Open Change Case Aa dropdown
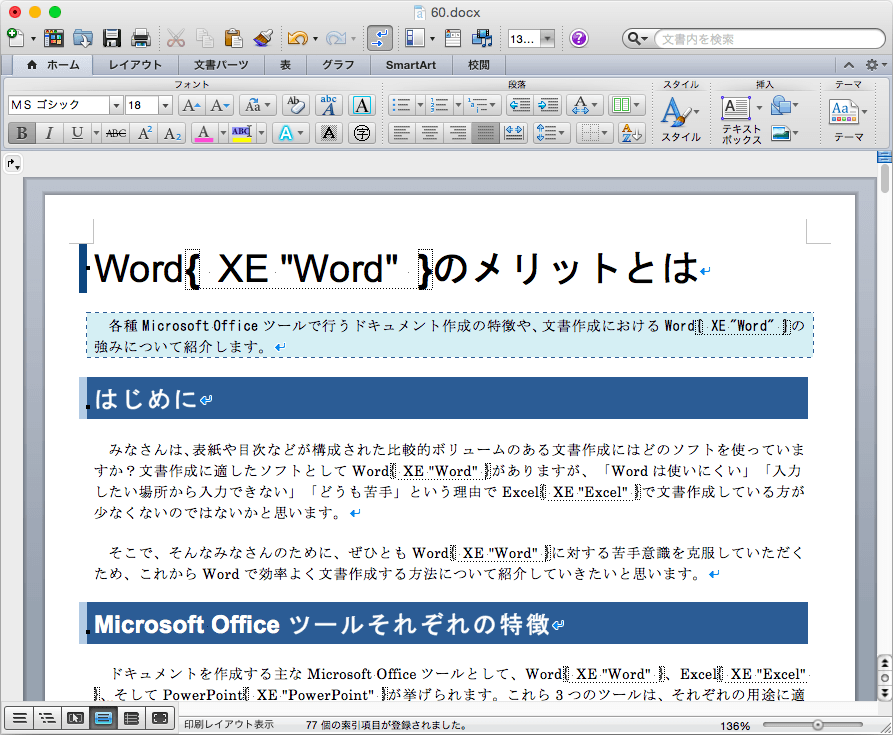Screen dimensions: 893x735 (257, 105)
